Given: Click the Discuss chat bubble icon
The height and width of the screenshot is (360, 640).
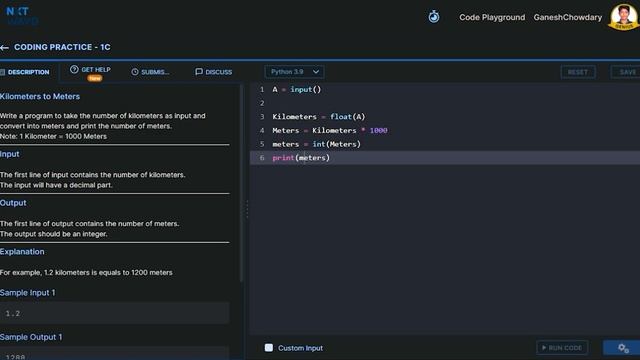Looking at the screenshot, I should click(199, 72).
